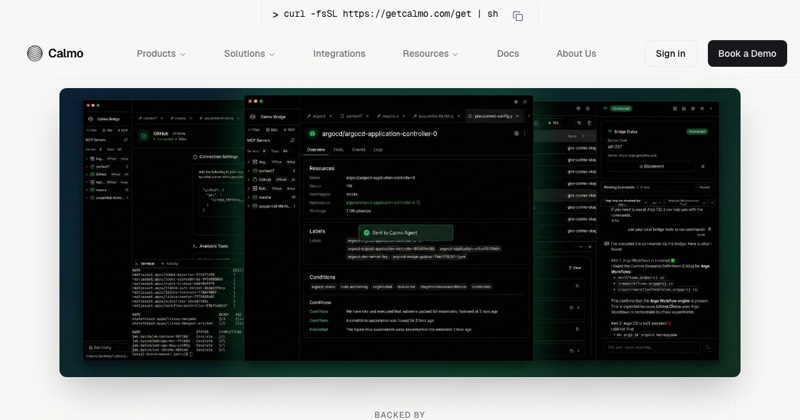
Task: Open the Resources dropdown menu
Action: (430, 54)
